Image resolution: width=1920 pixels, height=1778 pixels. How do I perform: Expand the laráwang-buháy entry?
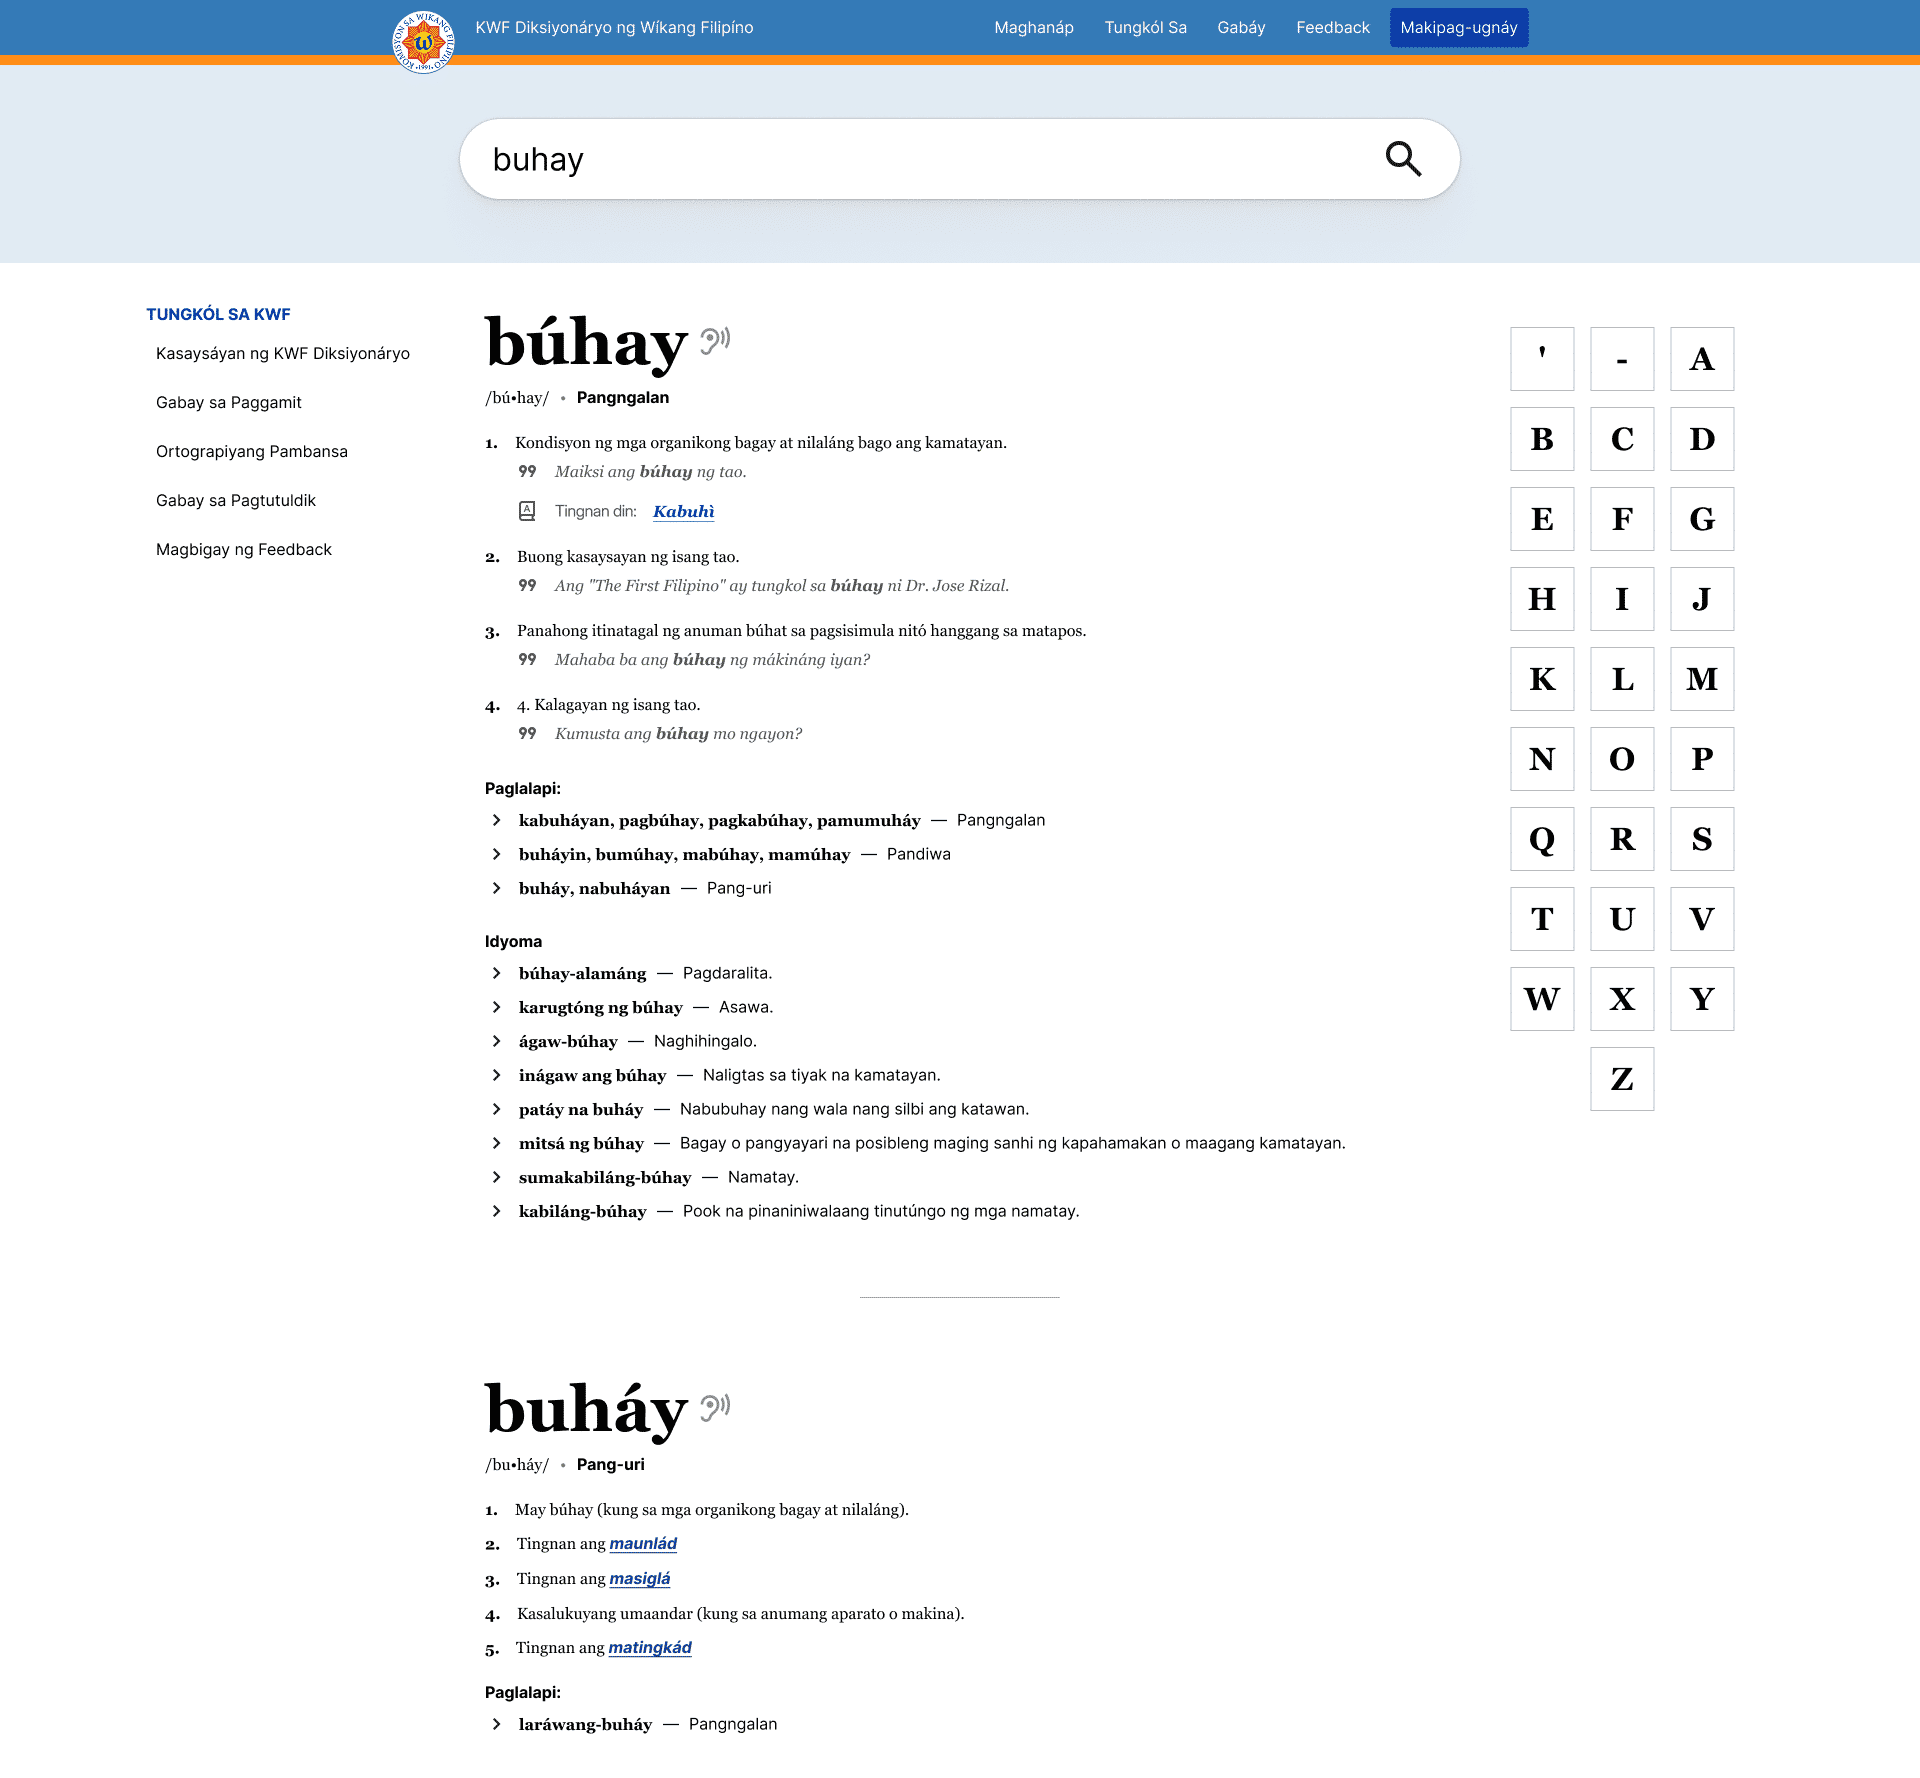point(497,1724)
